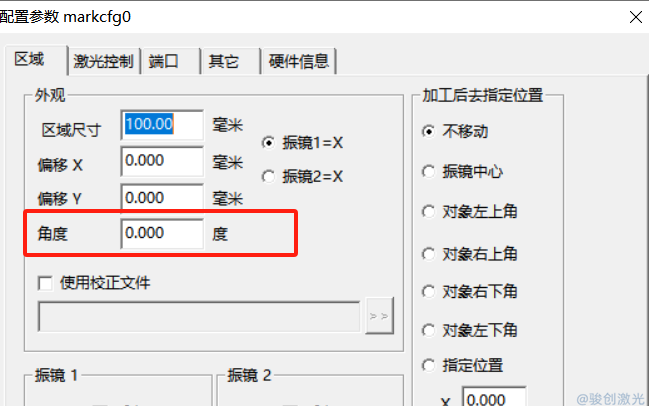Open the 激光控制 tab
This screenshot has height=406, width=649.
click(103, 62)
